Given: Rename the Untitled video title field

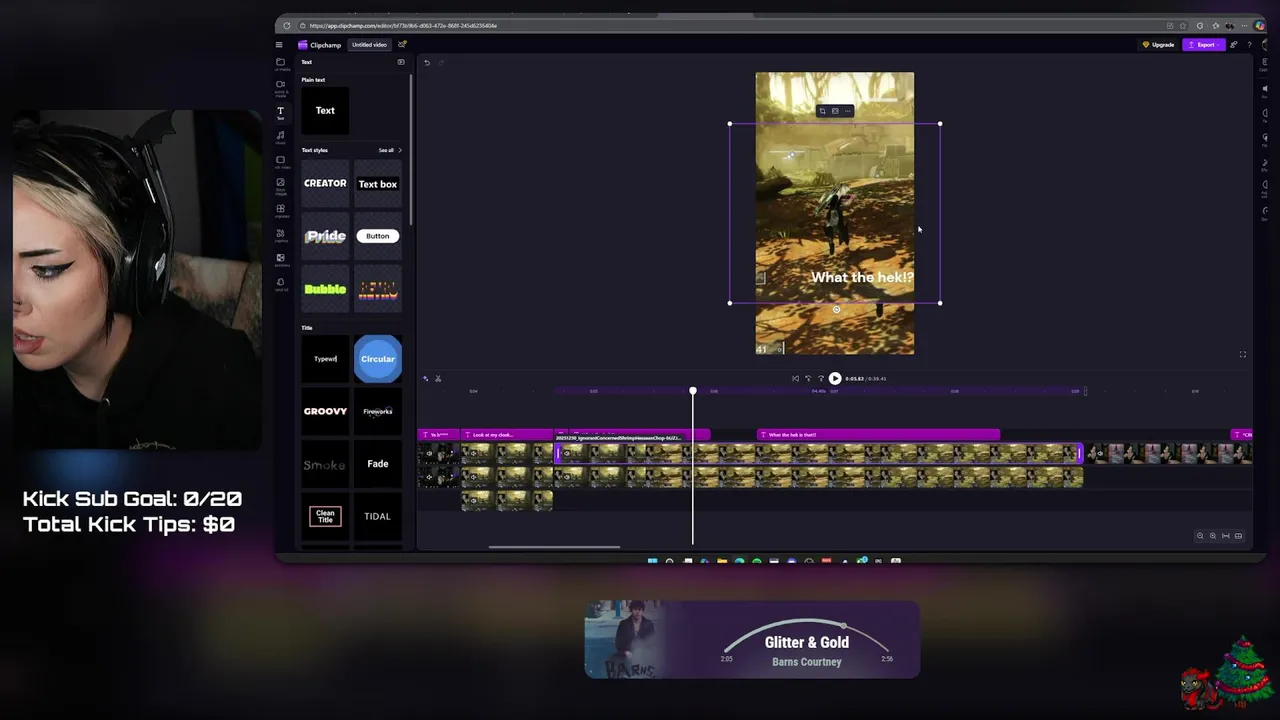Looking at the screenshot, I should (x=369, y=45).
